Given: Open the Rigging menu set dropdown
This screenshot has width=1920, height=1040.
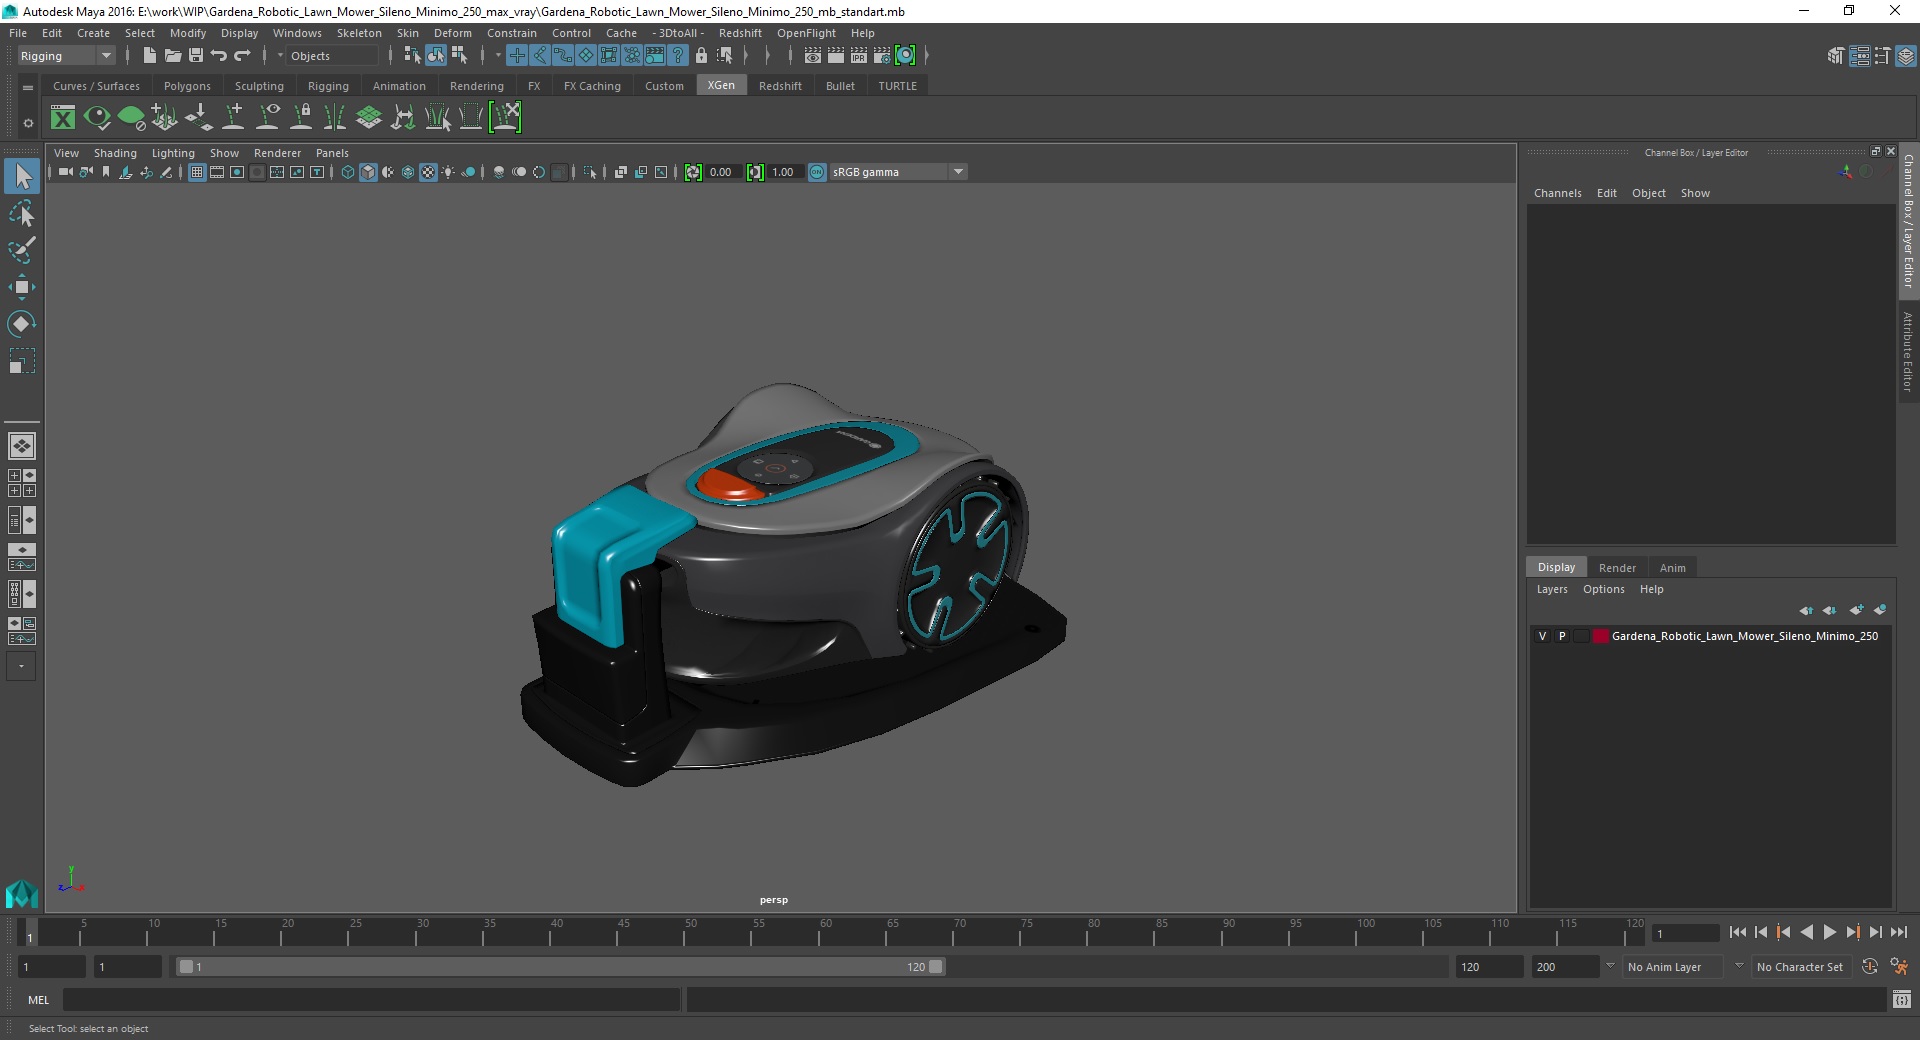Looking at the screenshot, I should pyautogui.click(x=66, y=56).
